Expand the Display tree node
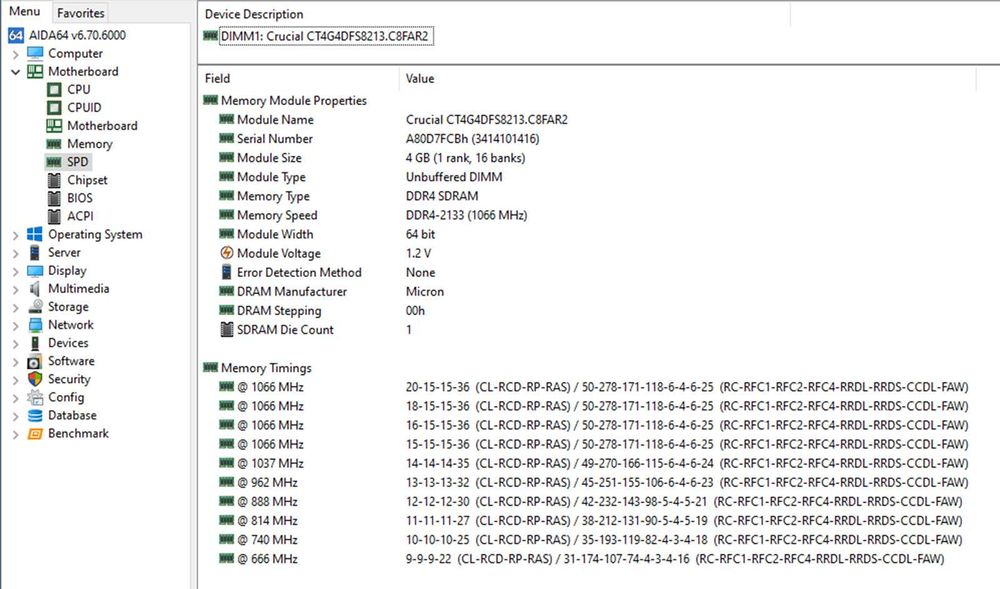The width and height of the screenshot is (1000, 589). [x=16, y=271]
